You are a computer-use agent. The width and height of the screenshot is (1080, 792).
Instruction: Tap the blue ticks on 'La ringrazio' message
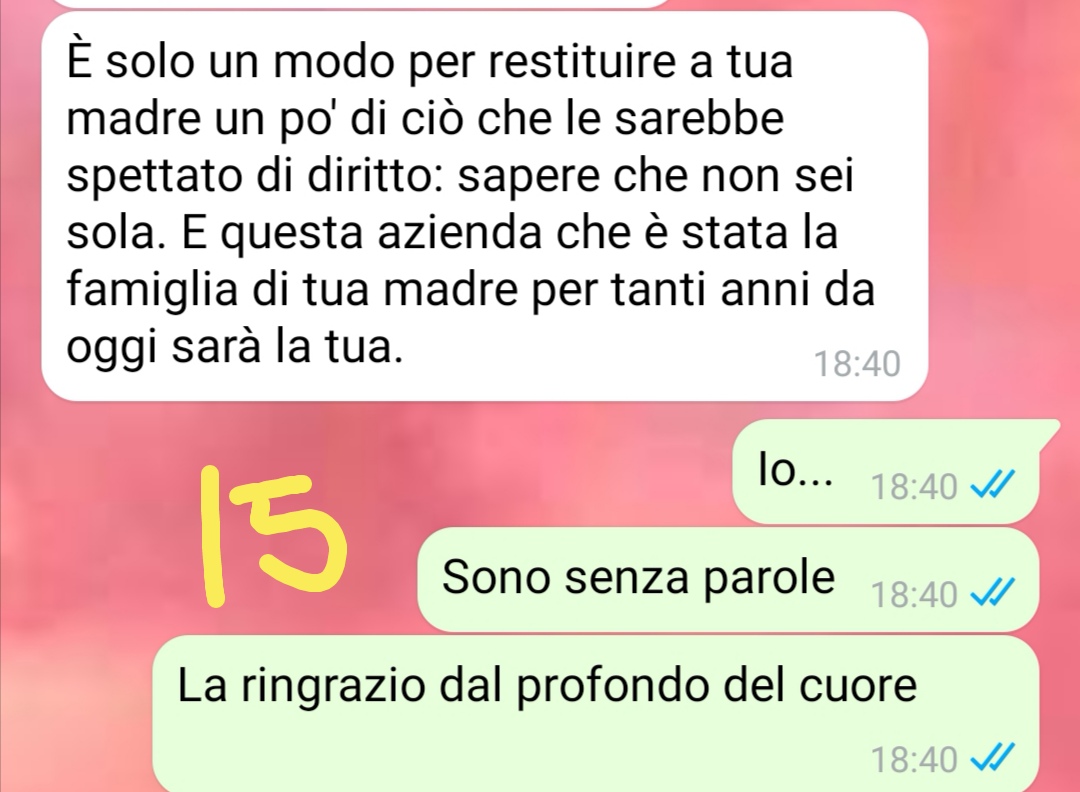click(x=992, y=758)
